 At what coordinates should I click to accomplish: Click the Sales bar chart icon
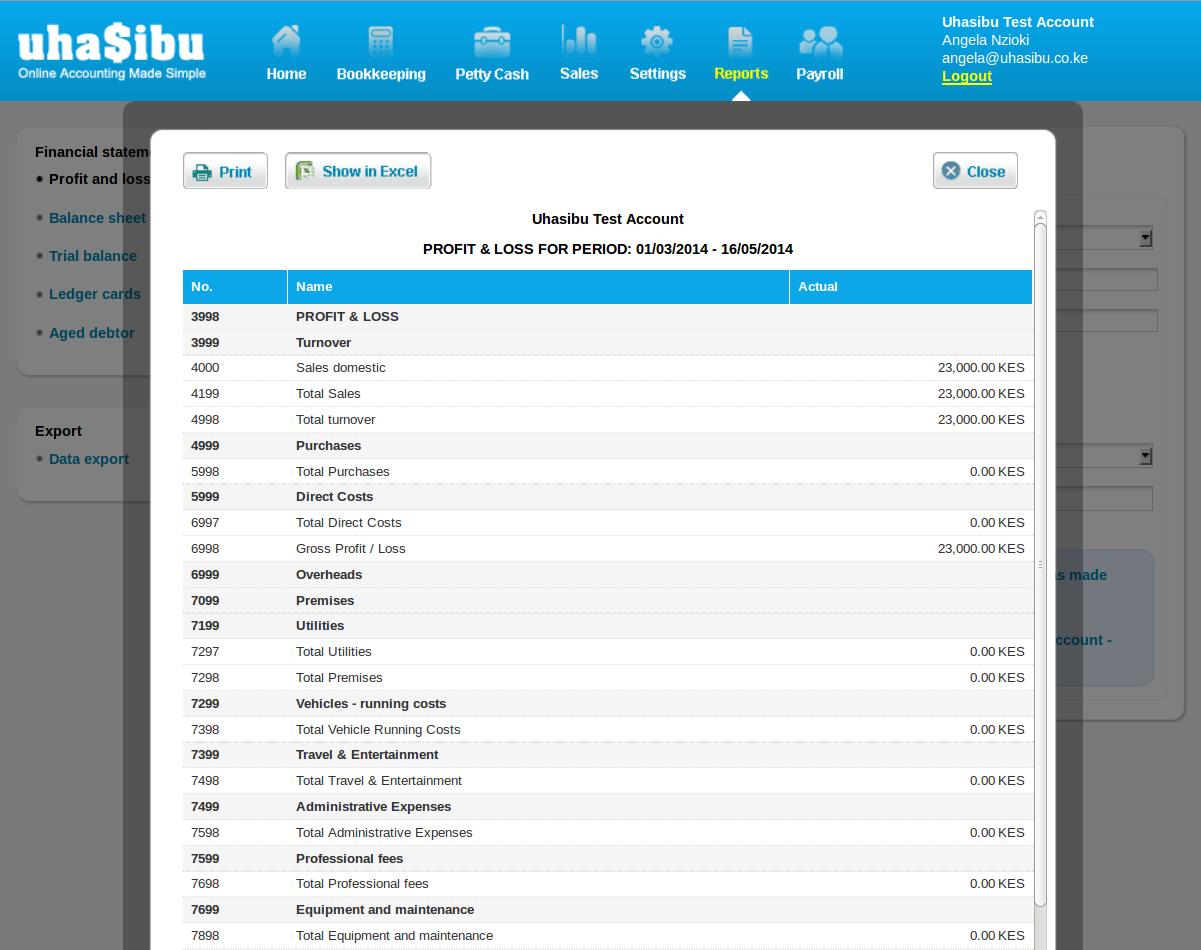pyautogui.click(x=579, y=39)
